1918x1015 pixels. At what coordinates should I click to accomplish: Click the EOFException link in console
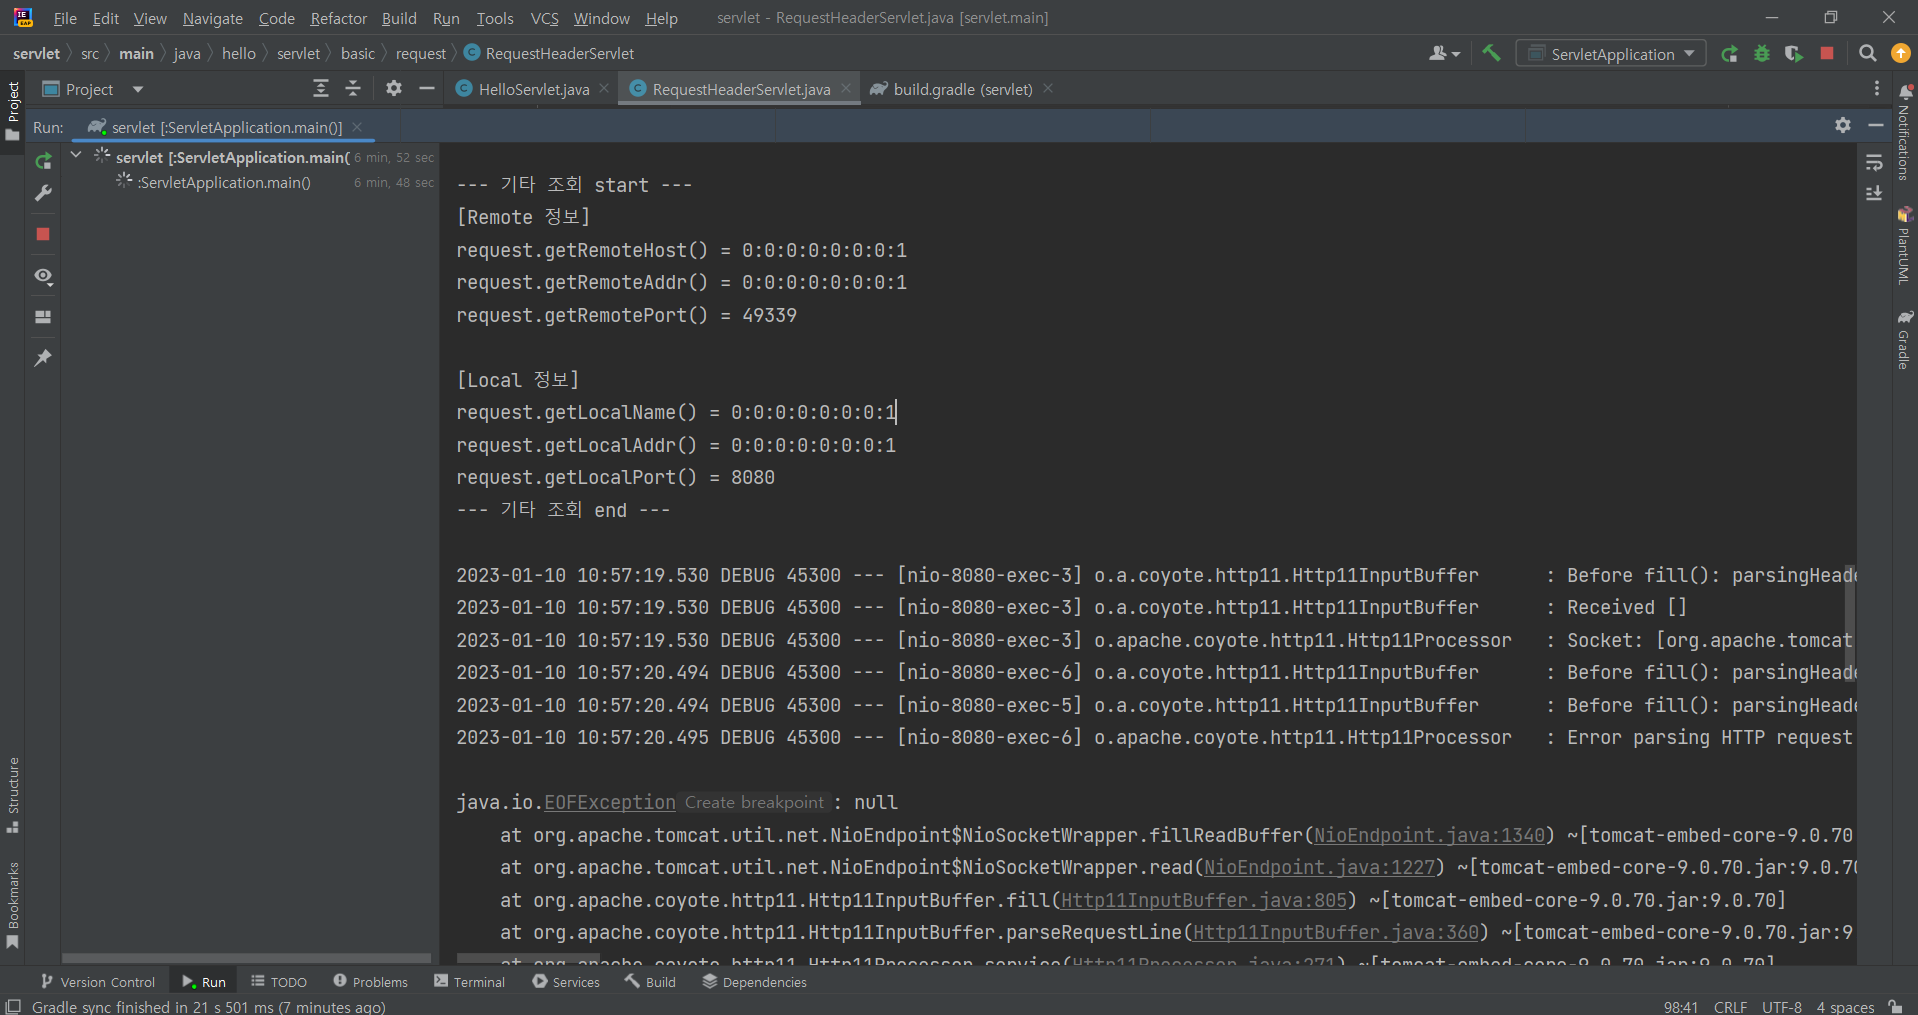[610, 802]
